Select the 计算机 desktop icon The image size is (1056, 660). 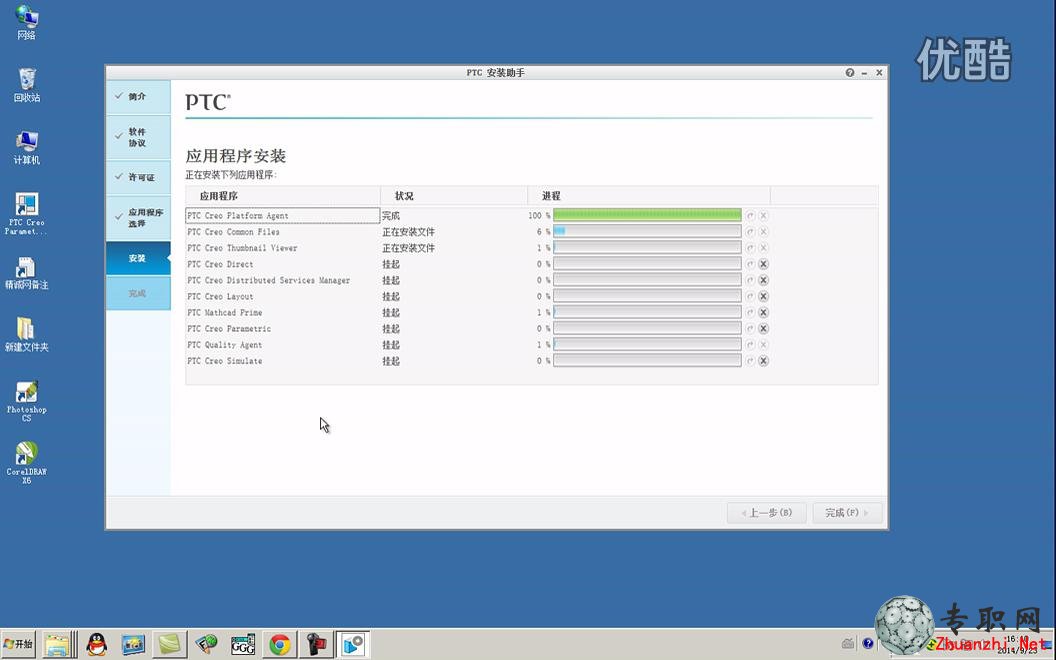26,147
